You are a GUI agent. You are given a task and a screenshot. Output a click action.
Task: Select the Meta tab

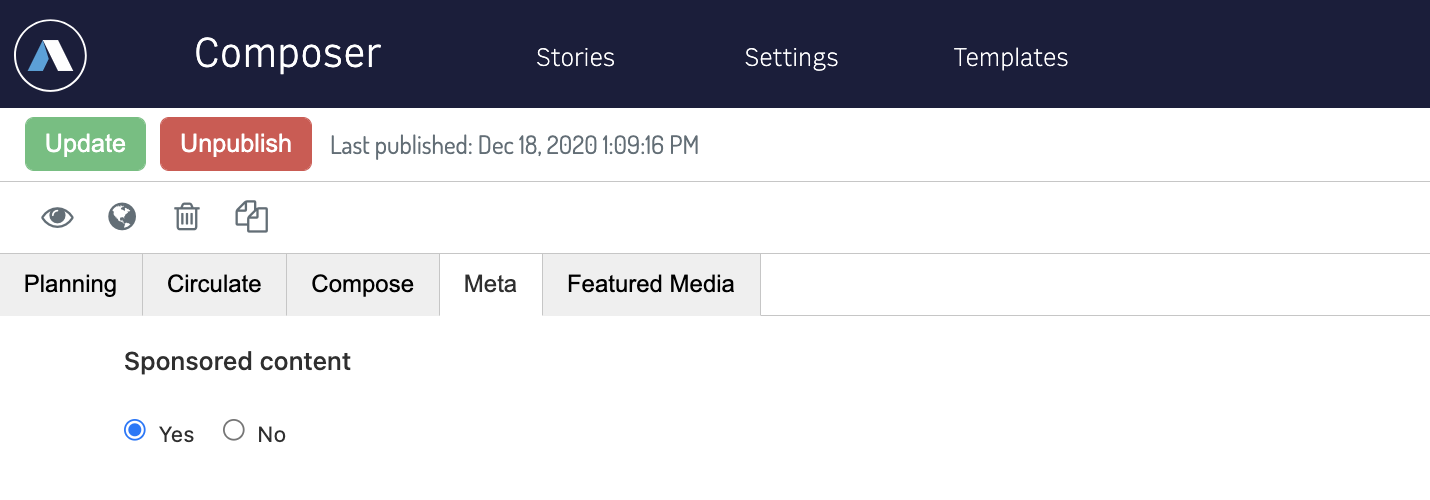coord(491,284)
